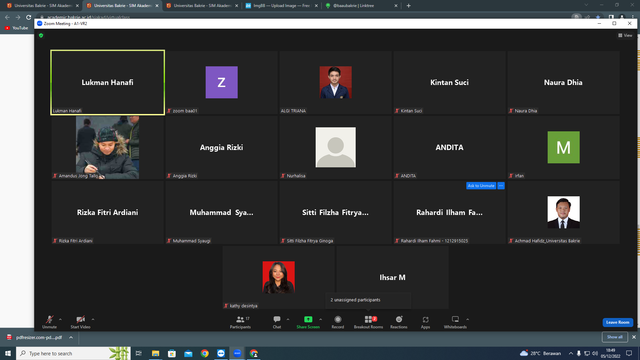Click the taskbar search box
Viewport: 640px width, 360px height.
tap(73, 353)
